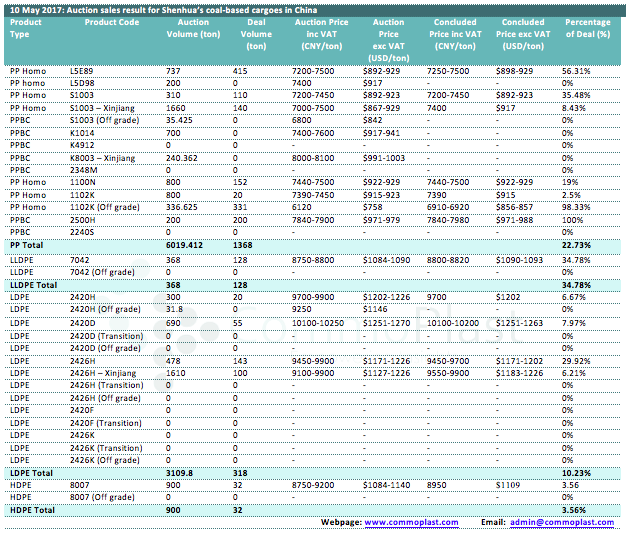Select the 2500H product code cell
Viewport: 627px width, 536px height.
pyautogui.click(x=83, y=219)
